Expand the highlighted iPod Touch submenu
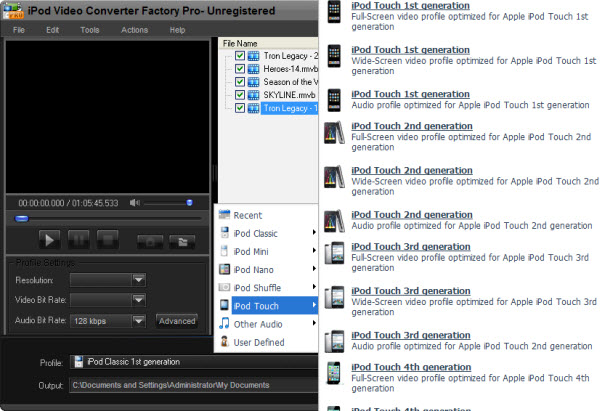 [x=266, y=306]
